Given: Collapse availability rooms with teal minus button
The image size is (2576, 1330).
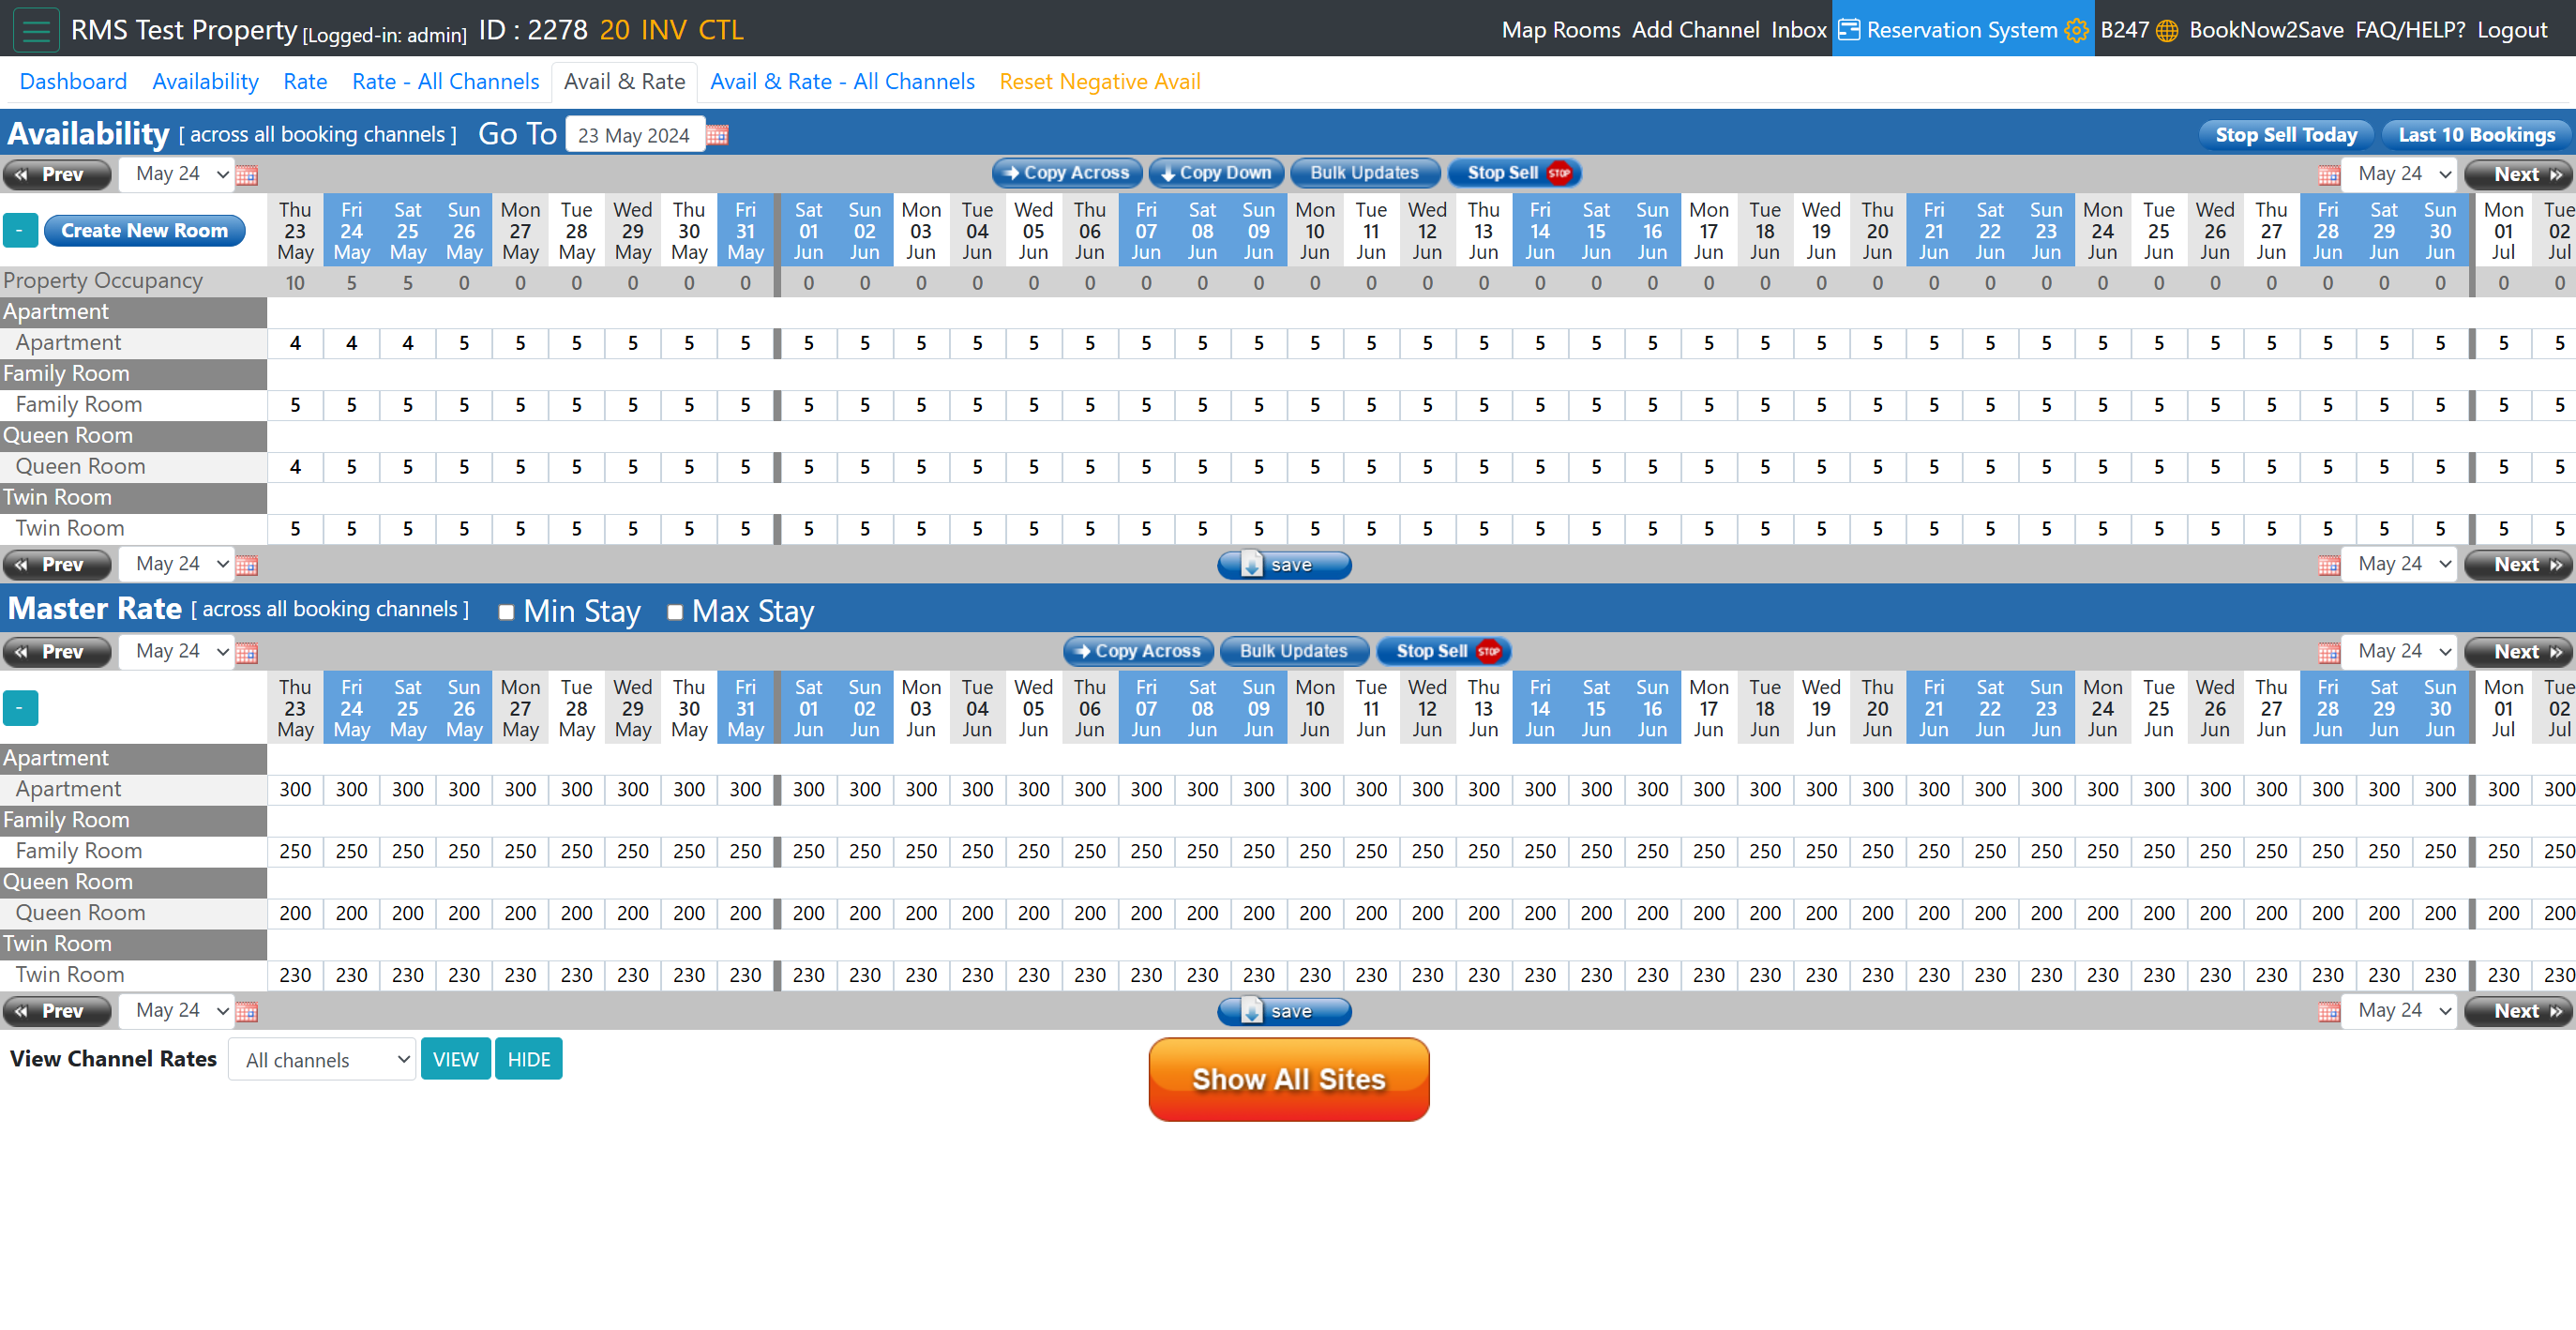Looking at the screenshot, I should click(20, 231).
